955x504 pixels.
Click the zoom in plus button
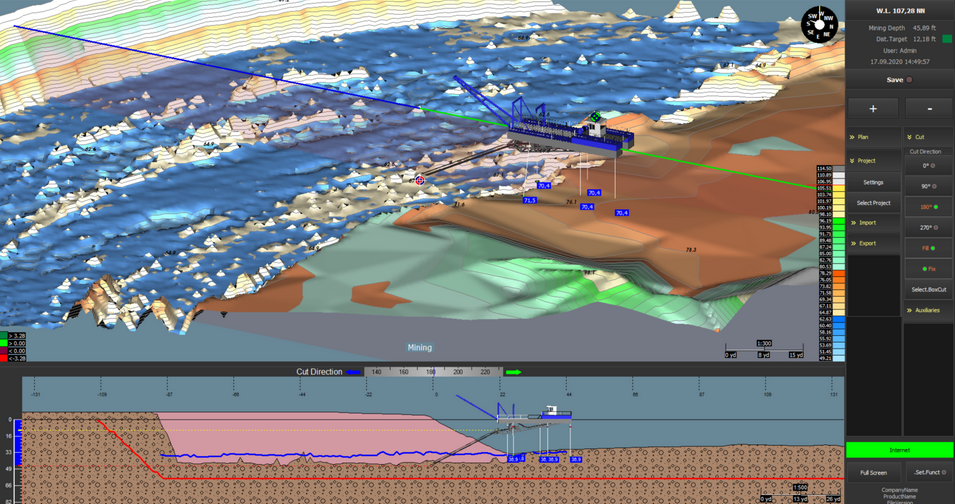coord(873,108)
